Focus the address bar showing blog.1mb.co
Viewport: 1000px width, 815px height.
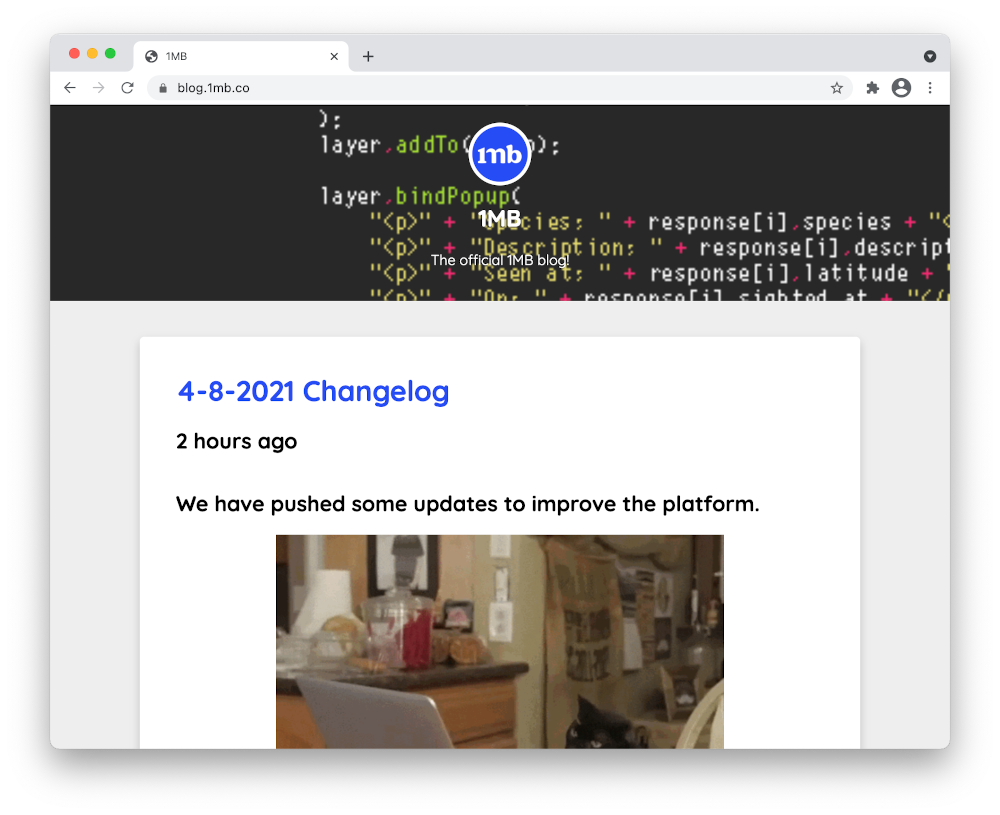point(500,88)
